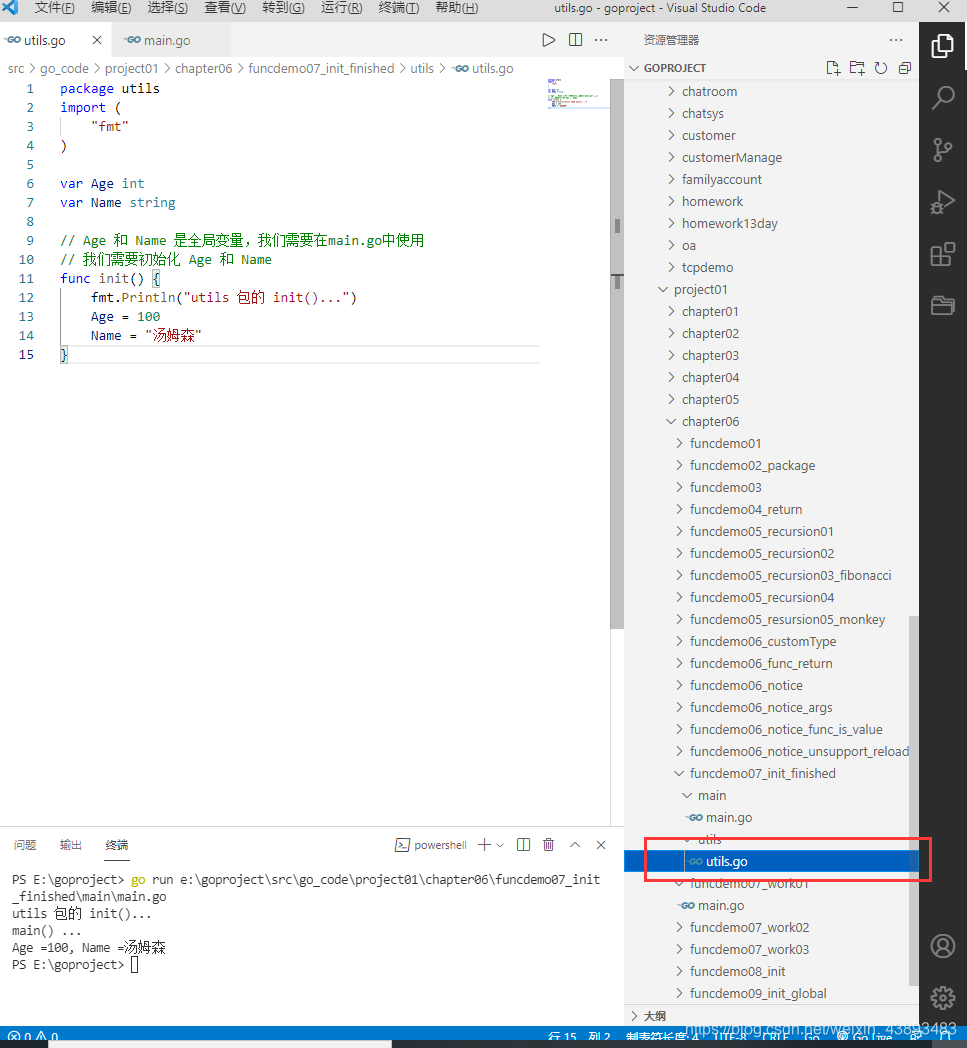The height and width of the screenshot is (1048, 967).
Task: Open the Extensions view
Action: tap(941, 254)
